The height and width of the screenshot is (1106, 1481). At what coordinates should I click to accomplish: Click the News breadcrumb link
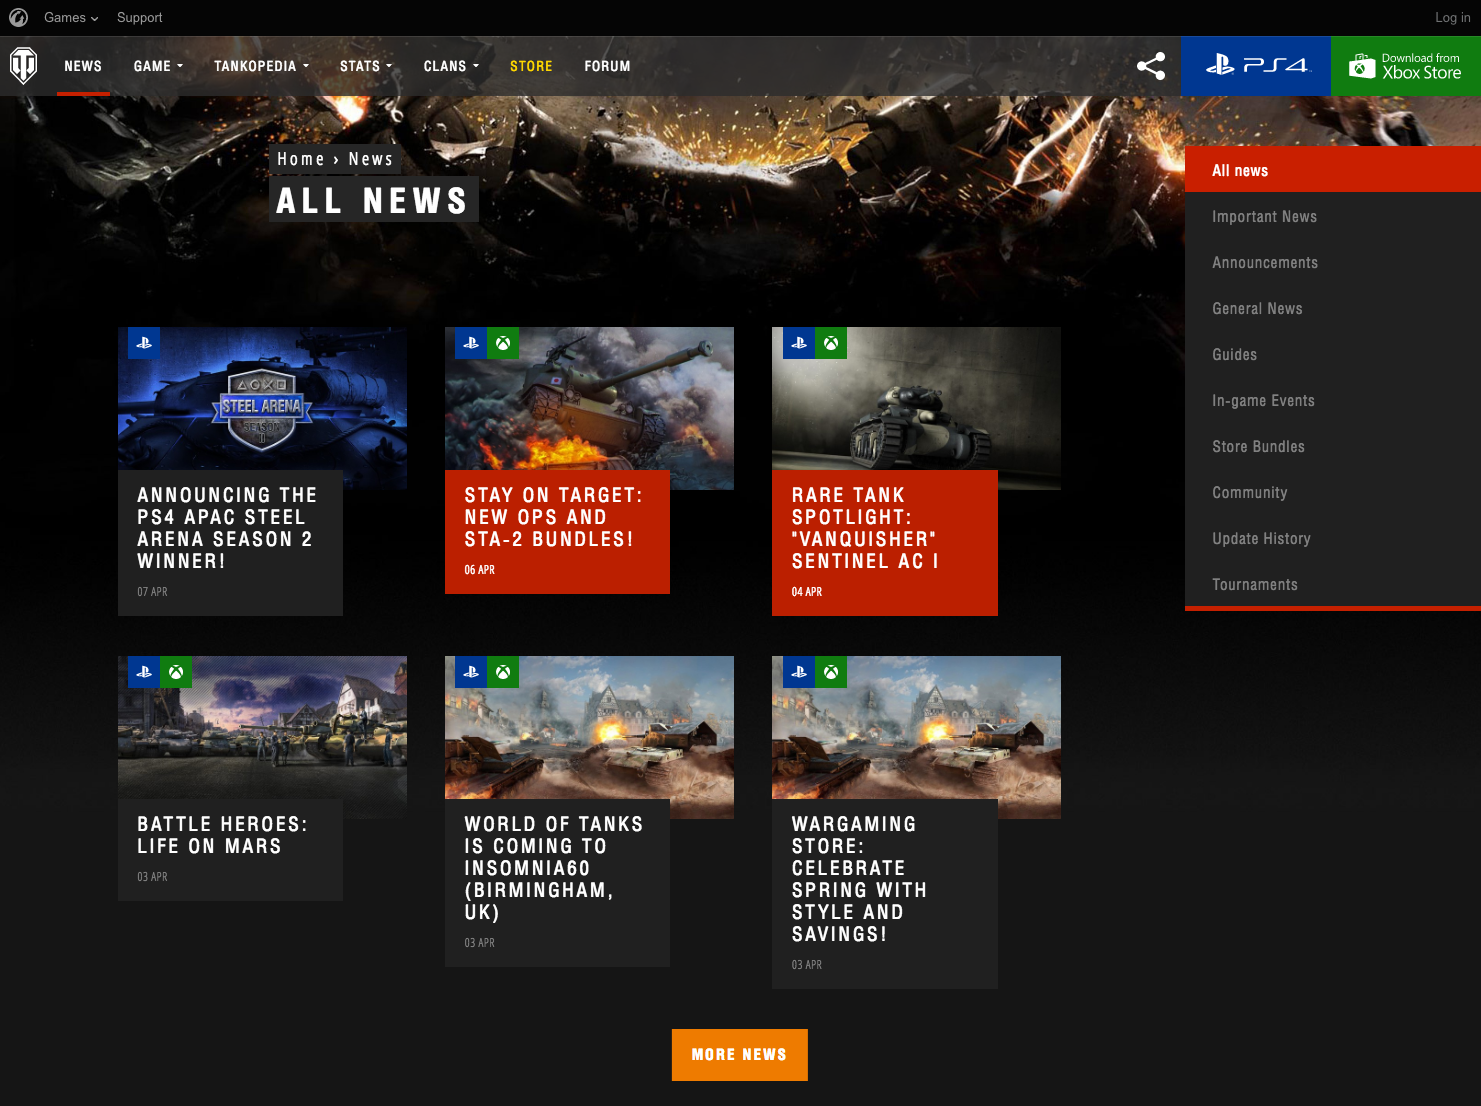pos(370,159)
